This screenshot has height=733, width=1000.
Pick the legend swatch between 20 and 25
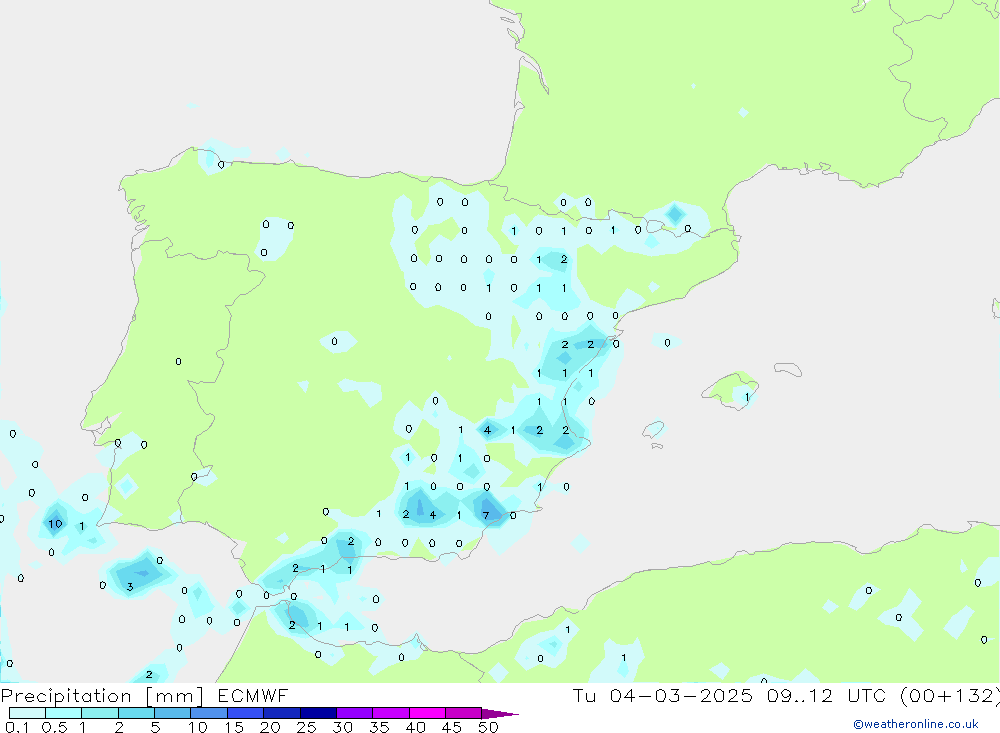point(282,713)
